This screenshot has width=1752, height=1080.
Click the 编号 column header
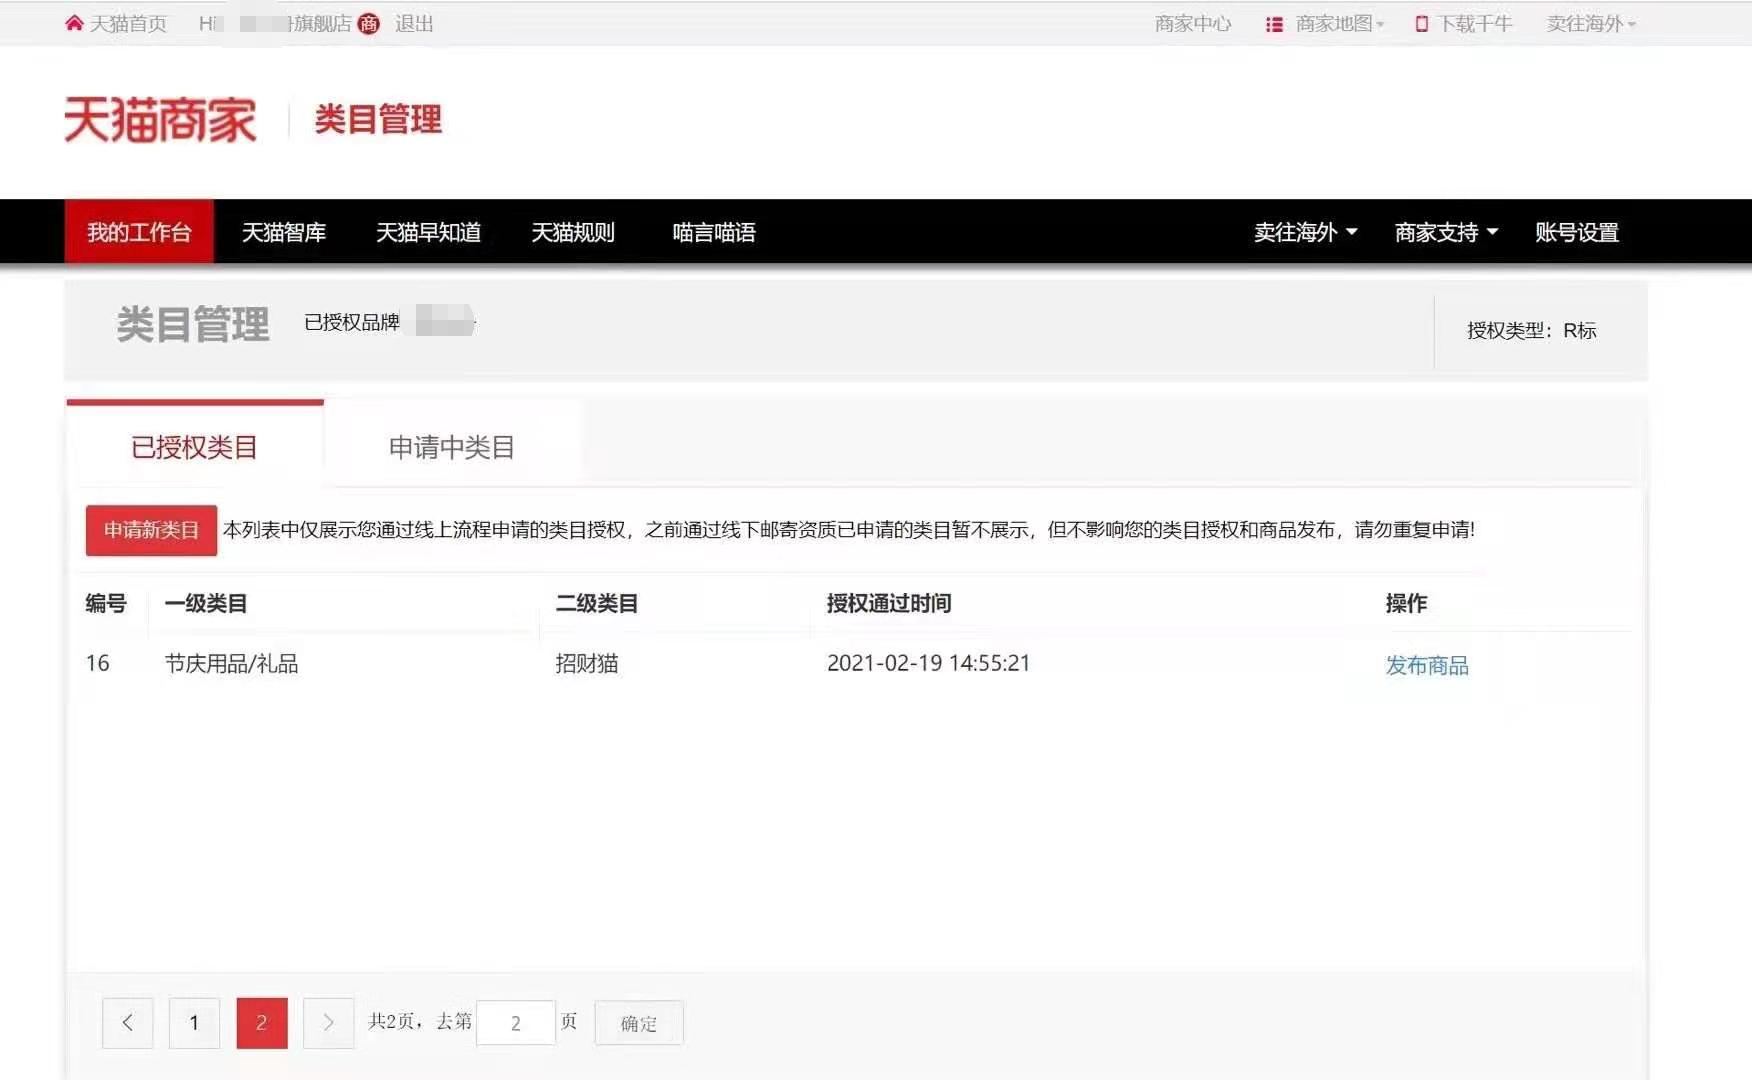tap(106, 603)
